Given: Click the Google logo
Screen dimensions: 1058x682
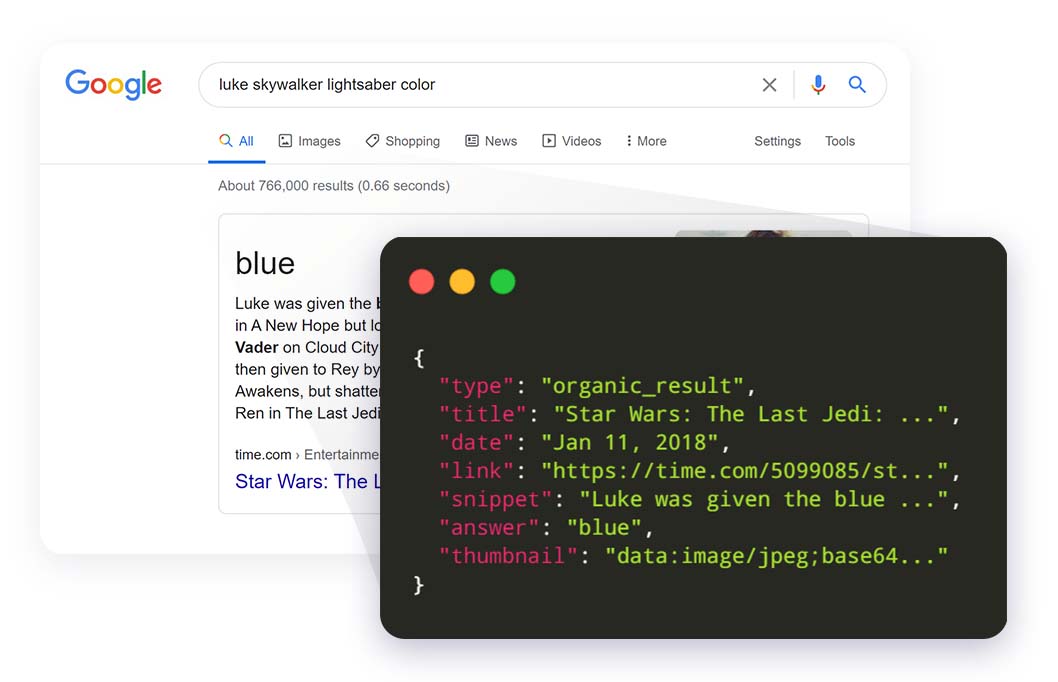Looking at the screenshot, I should coord(113,85).
